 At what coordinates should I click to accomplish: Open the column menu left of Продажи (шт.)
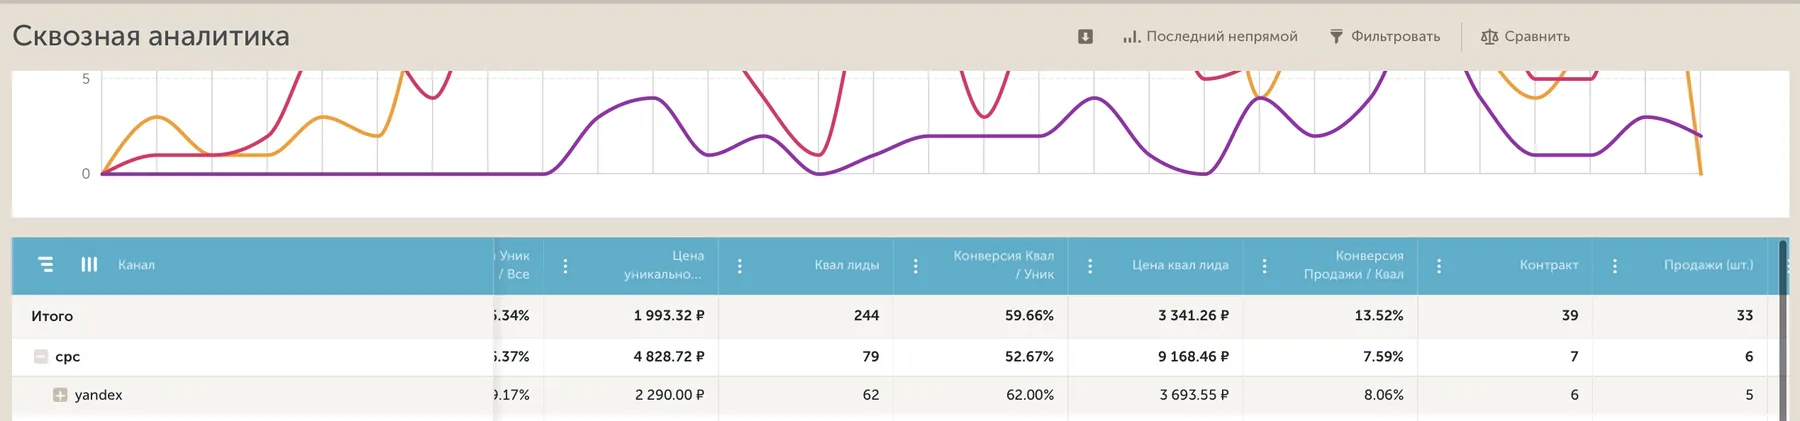click(x=1615, y=266)
